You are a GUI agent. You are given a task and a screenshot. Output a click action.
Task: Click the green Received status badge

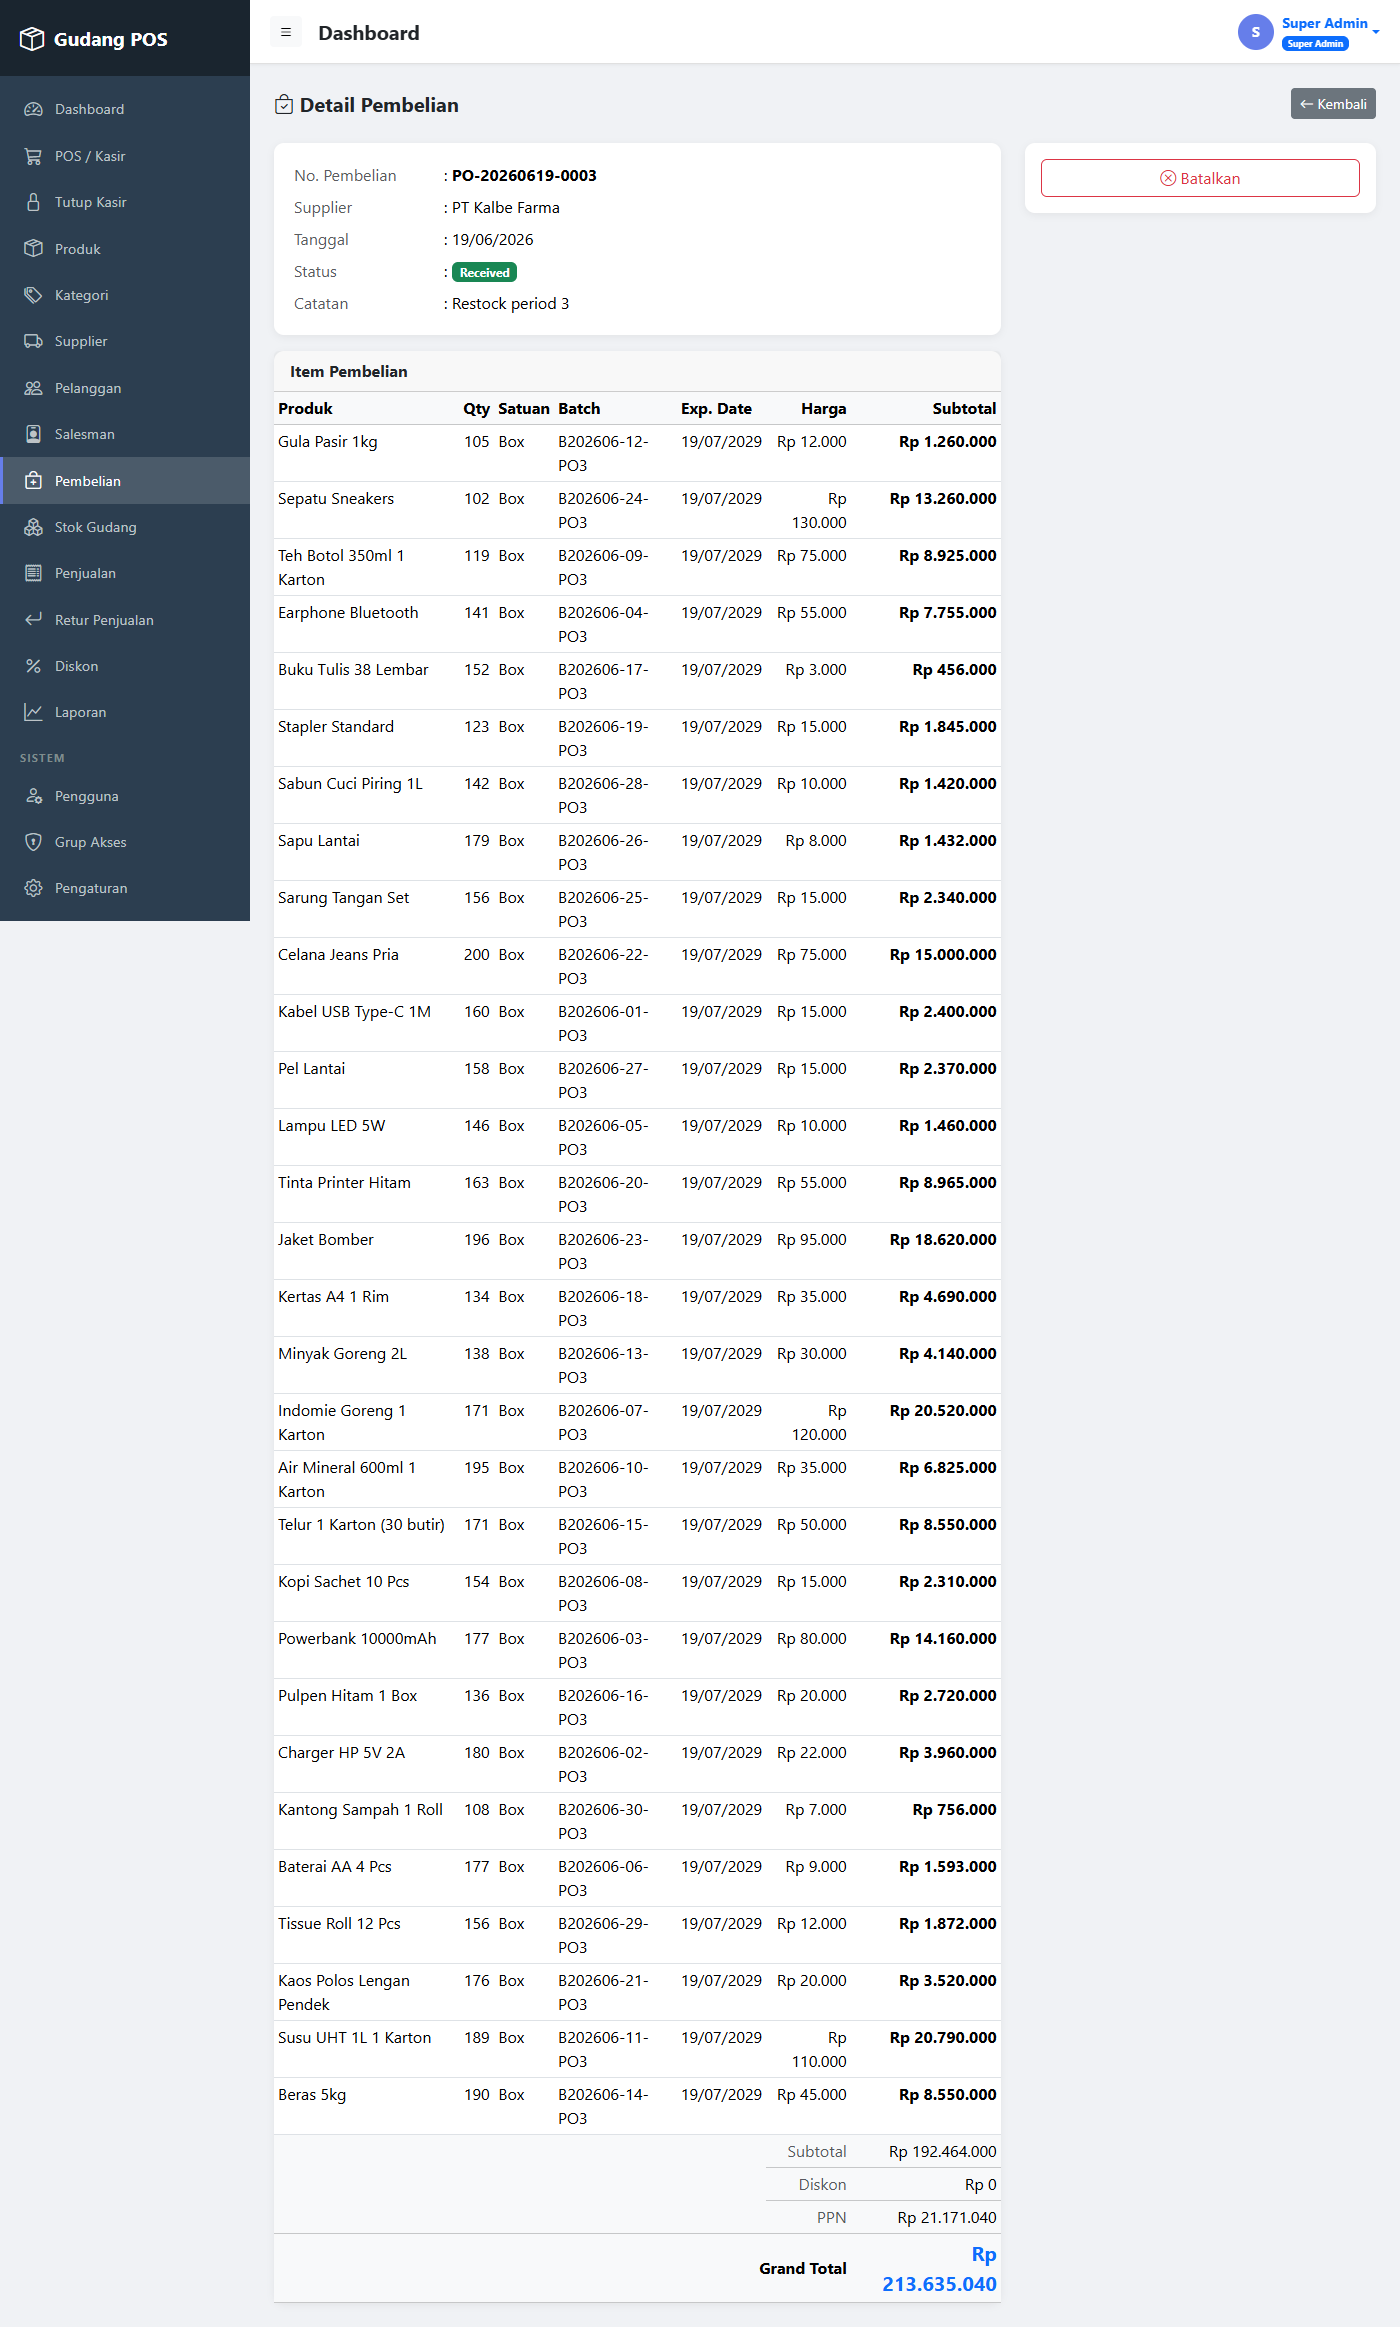click(484, 272)
